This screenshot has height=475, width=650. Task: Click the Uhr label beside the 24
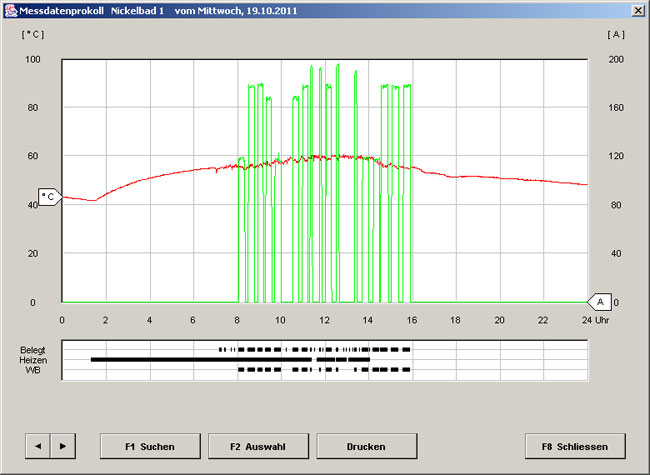pyautogui.click(x=602, y=320)
